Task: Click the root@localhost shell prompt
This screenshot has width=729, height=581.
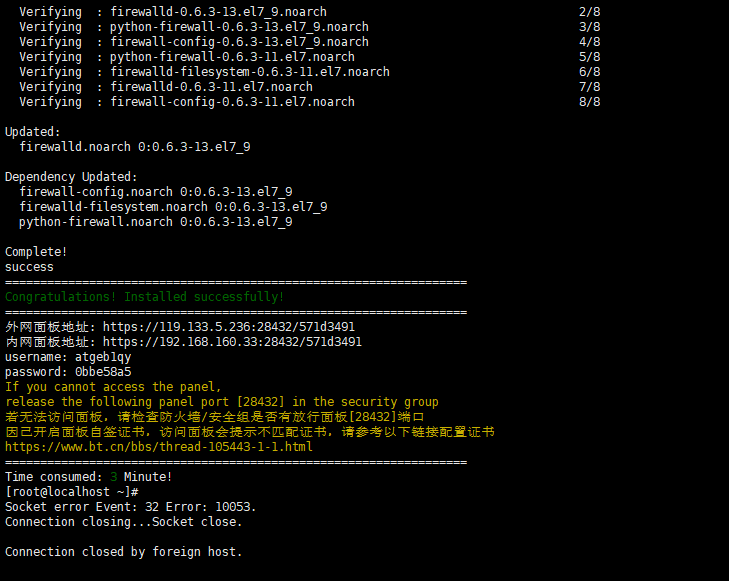Action: (x=72, y=492)
